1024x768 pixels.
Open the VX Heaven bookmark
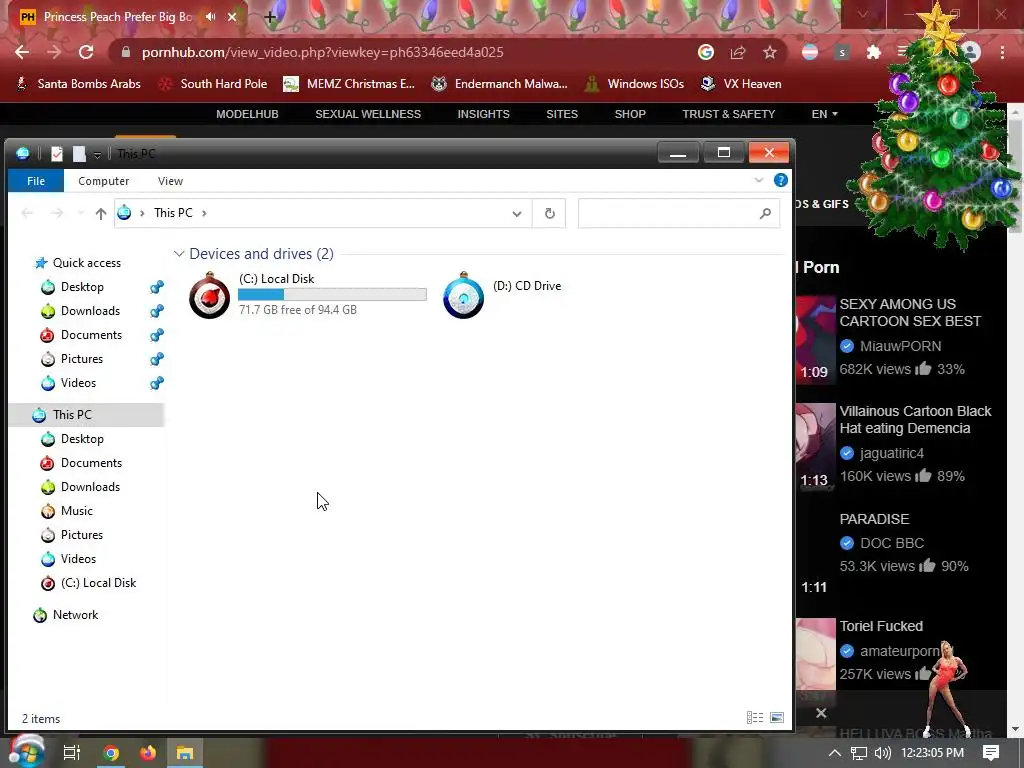coord(741,84)
